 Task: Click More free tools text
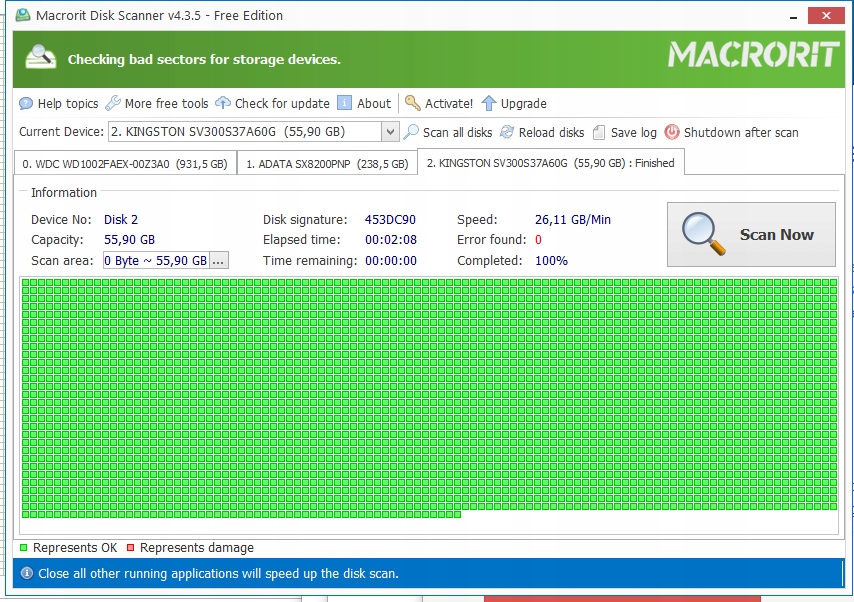pos(167,104)
